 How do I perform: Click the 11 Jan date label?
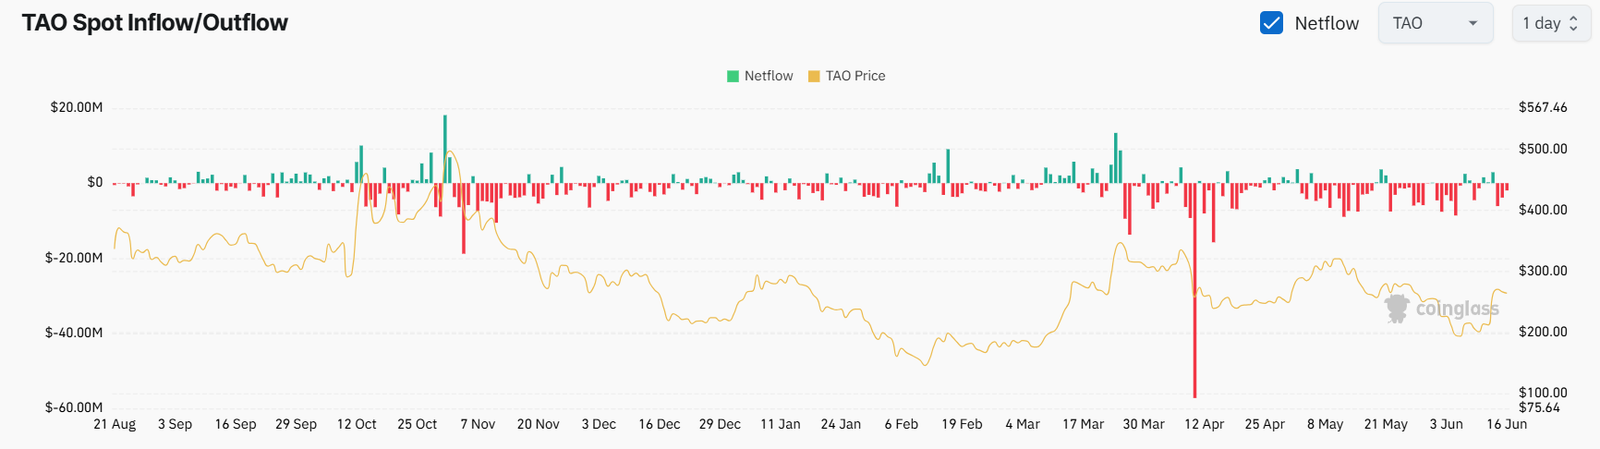pyautogui.click(x=780, y=424)
